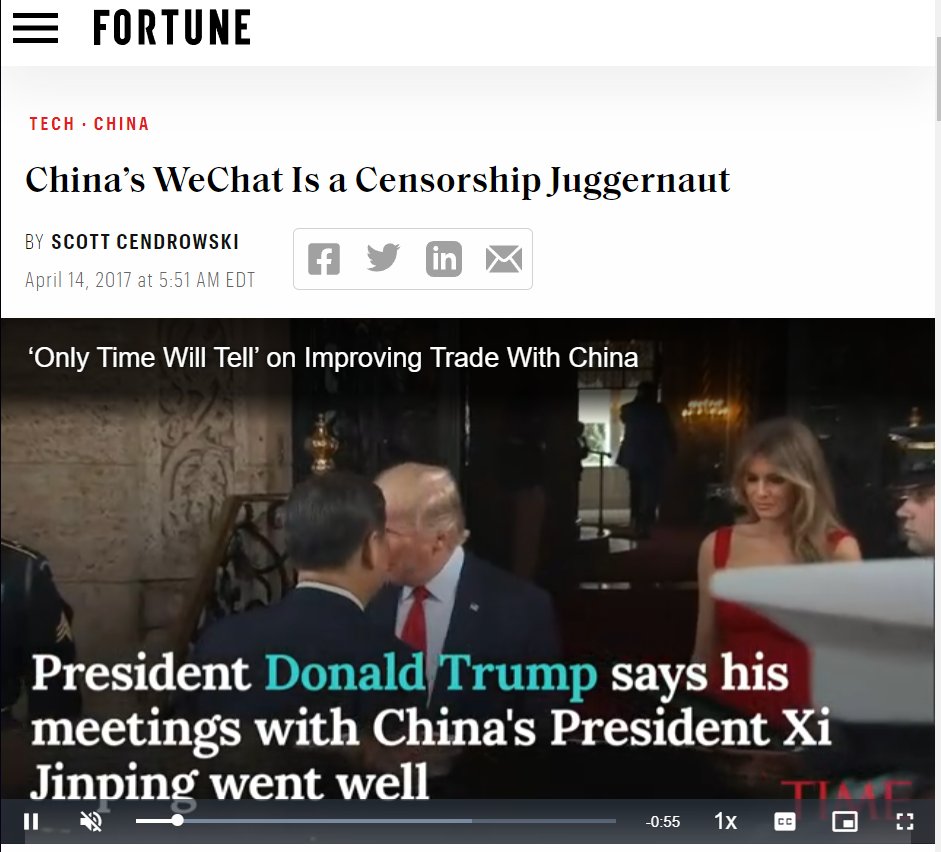Image resolution: width=941 pixels, height=852 pixels.
Task: Open the hamburger navigation menu
Action: coord(35,28)
